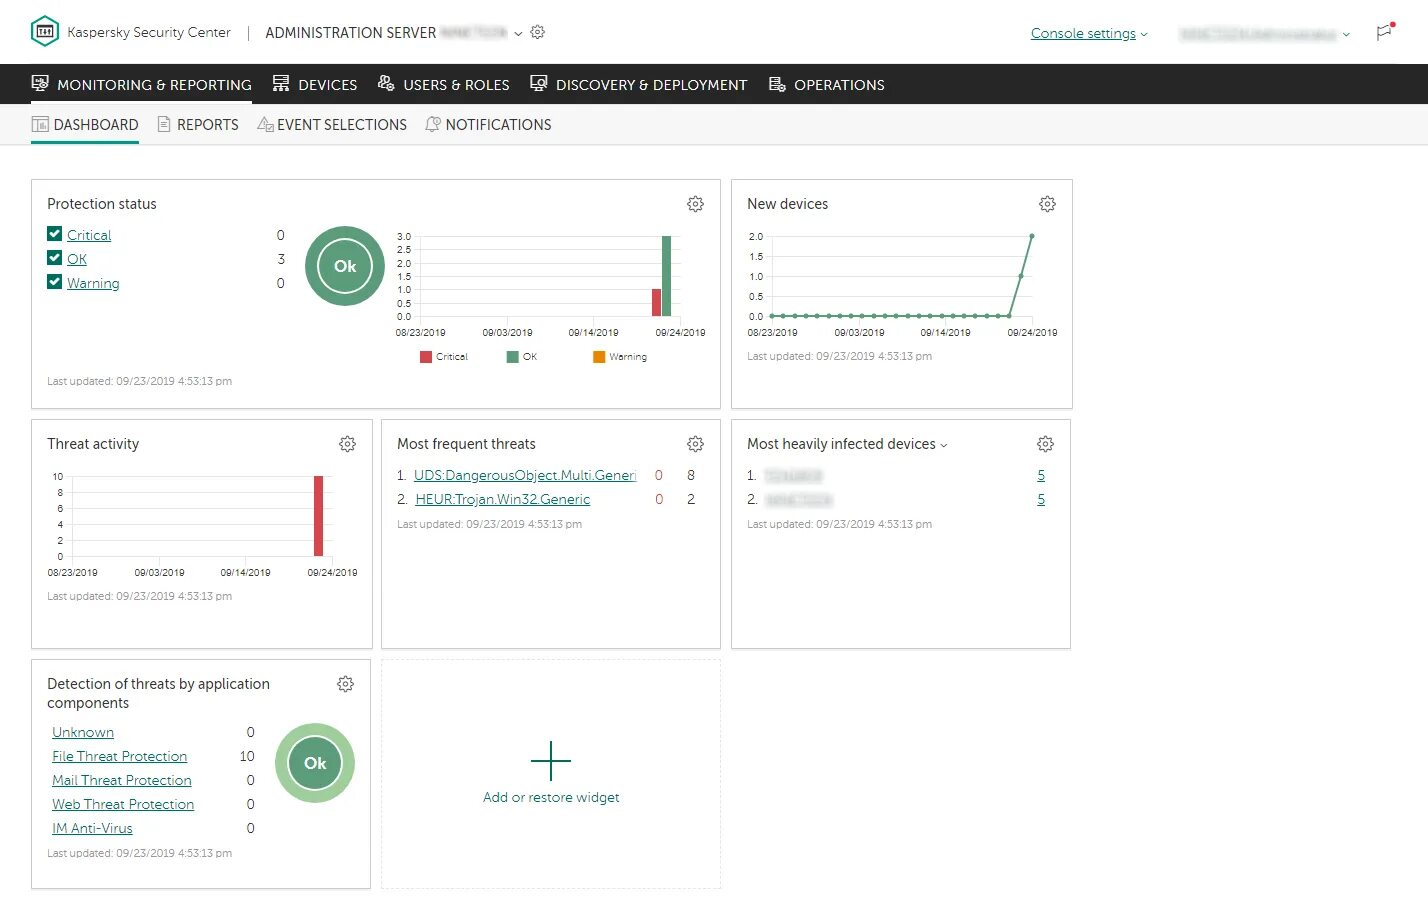Click the Notifications bell icon

coord(433,124)
